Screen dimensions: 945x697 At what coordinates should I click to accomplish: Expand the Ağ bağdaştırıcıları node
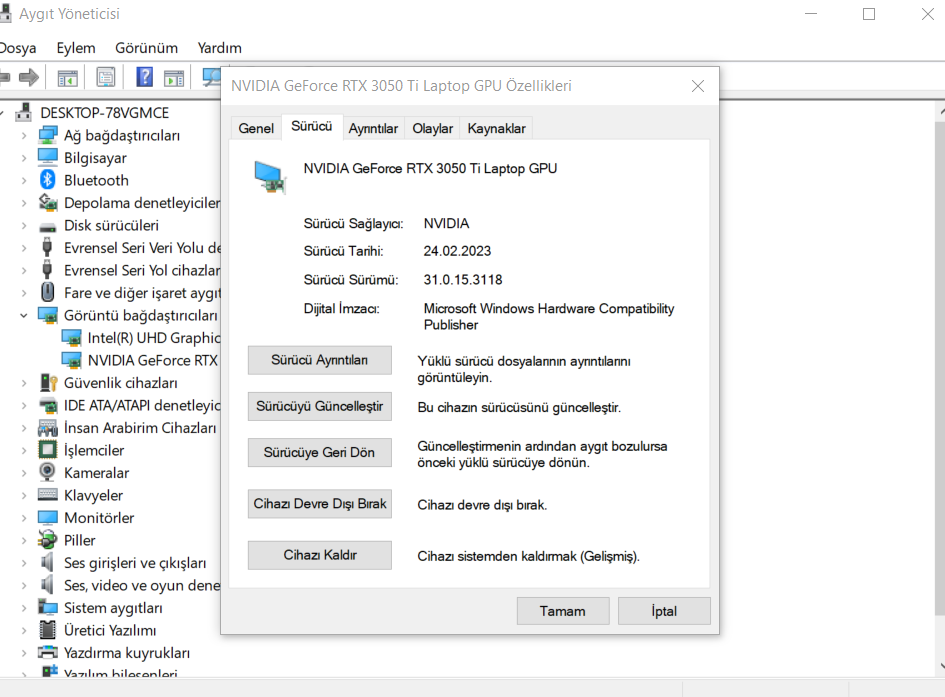[x=24, y=136]
